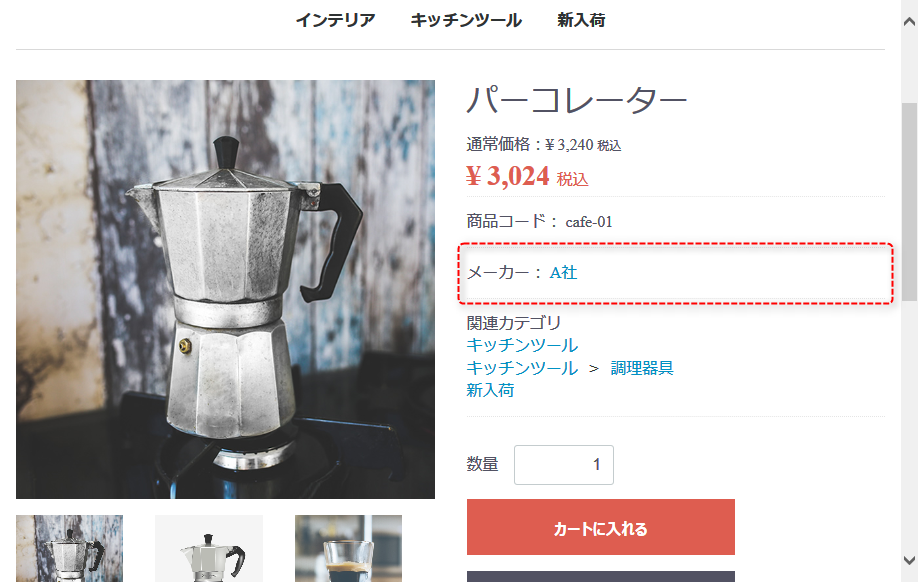Click the scrollbar up arrow
Screen dimensions: 918x582
(909, 22)
